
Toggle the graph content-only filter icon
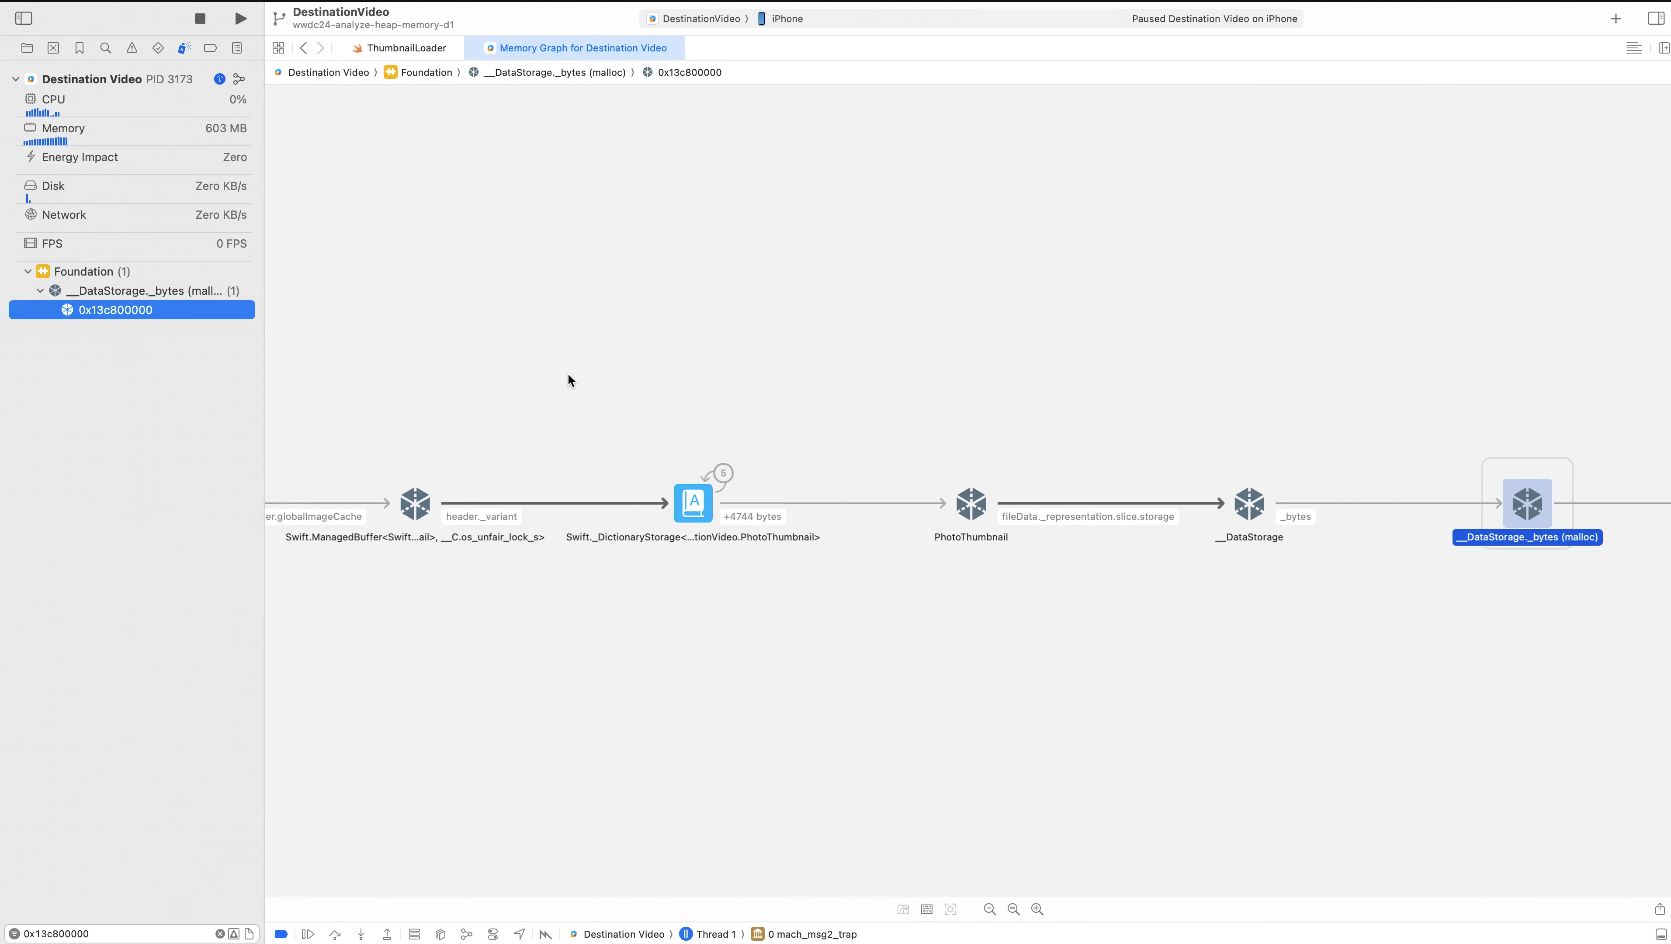[x=927, y=909]
